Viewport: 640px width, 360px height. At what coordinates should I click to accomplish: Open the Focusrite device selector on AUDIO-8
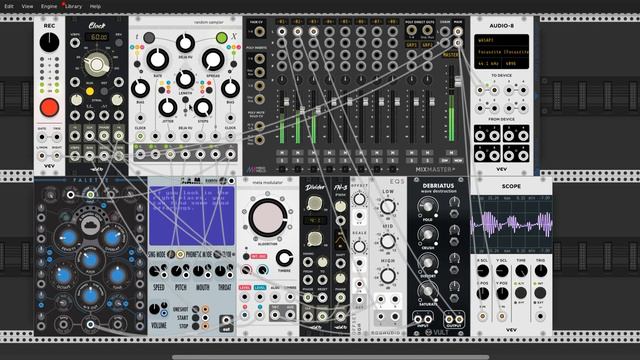(501, 52)
